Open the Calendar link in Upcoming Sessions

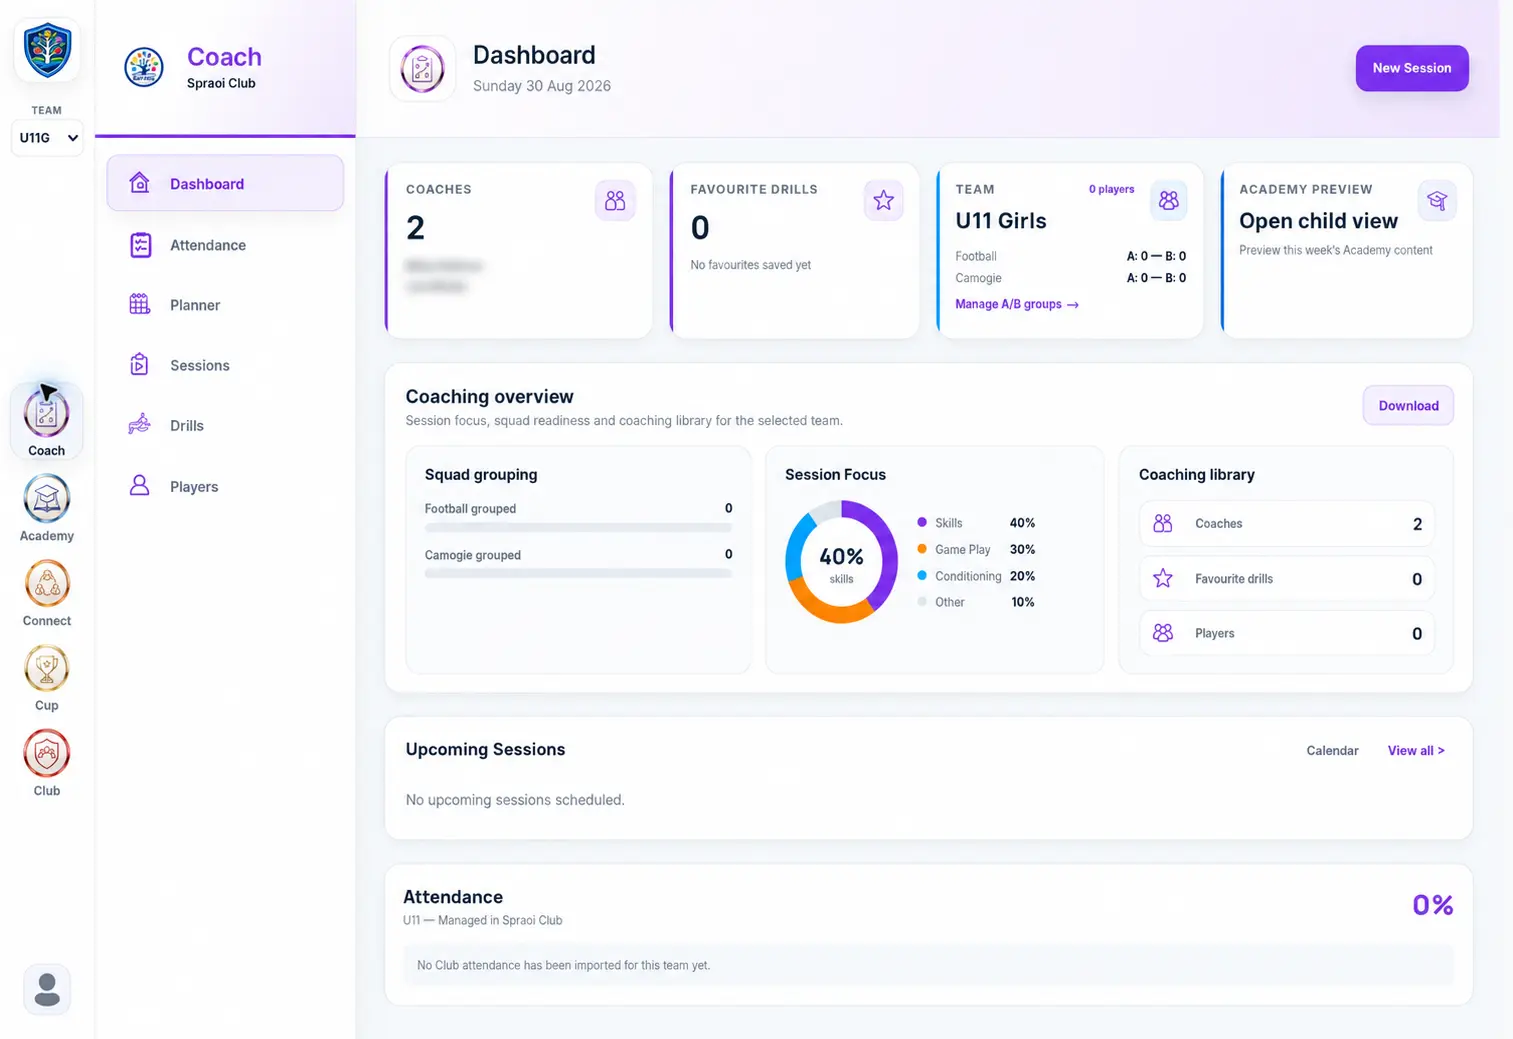point(1332,751)
